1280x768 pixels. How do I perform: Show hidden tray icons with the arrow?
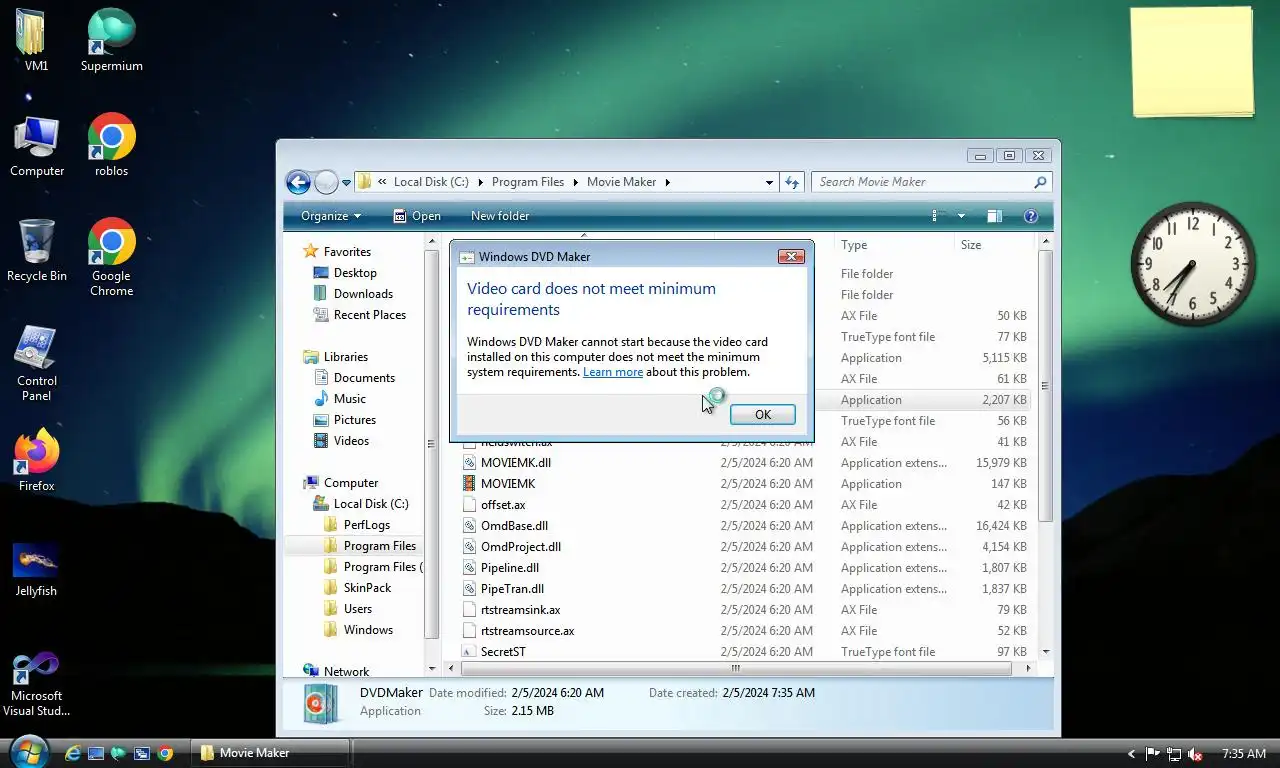point(1132,754)
